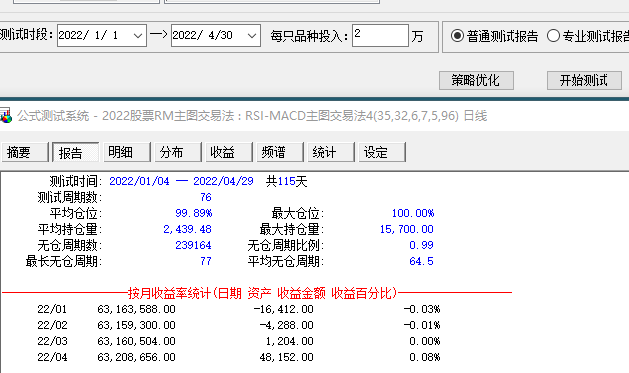The width and height of the screenshot is (629, 373).
Task: Click test period value 2022/01/04 — 2022/04/29
Action: click(x=181, y=181)
